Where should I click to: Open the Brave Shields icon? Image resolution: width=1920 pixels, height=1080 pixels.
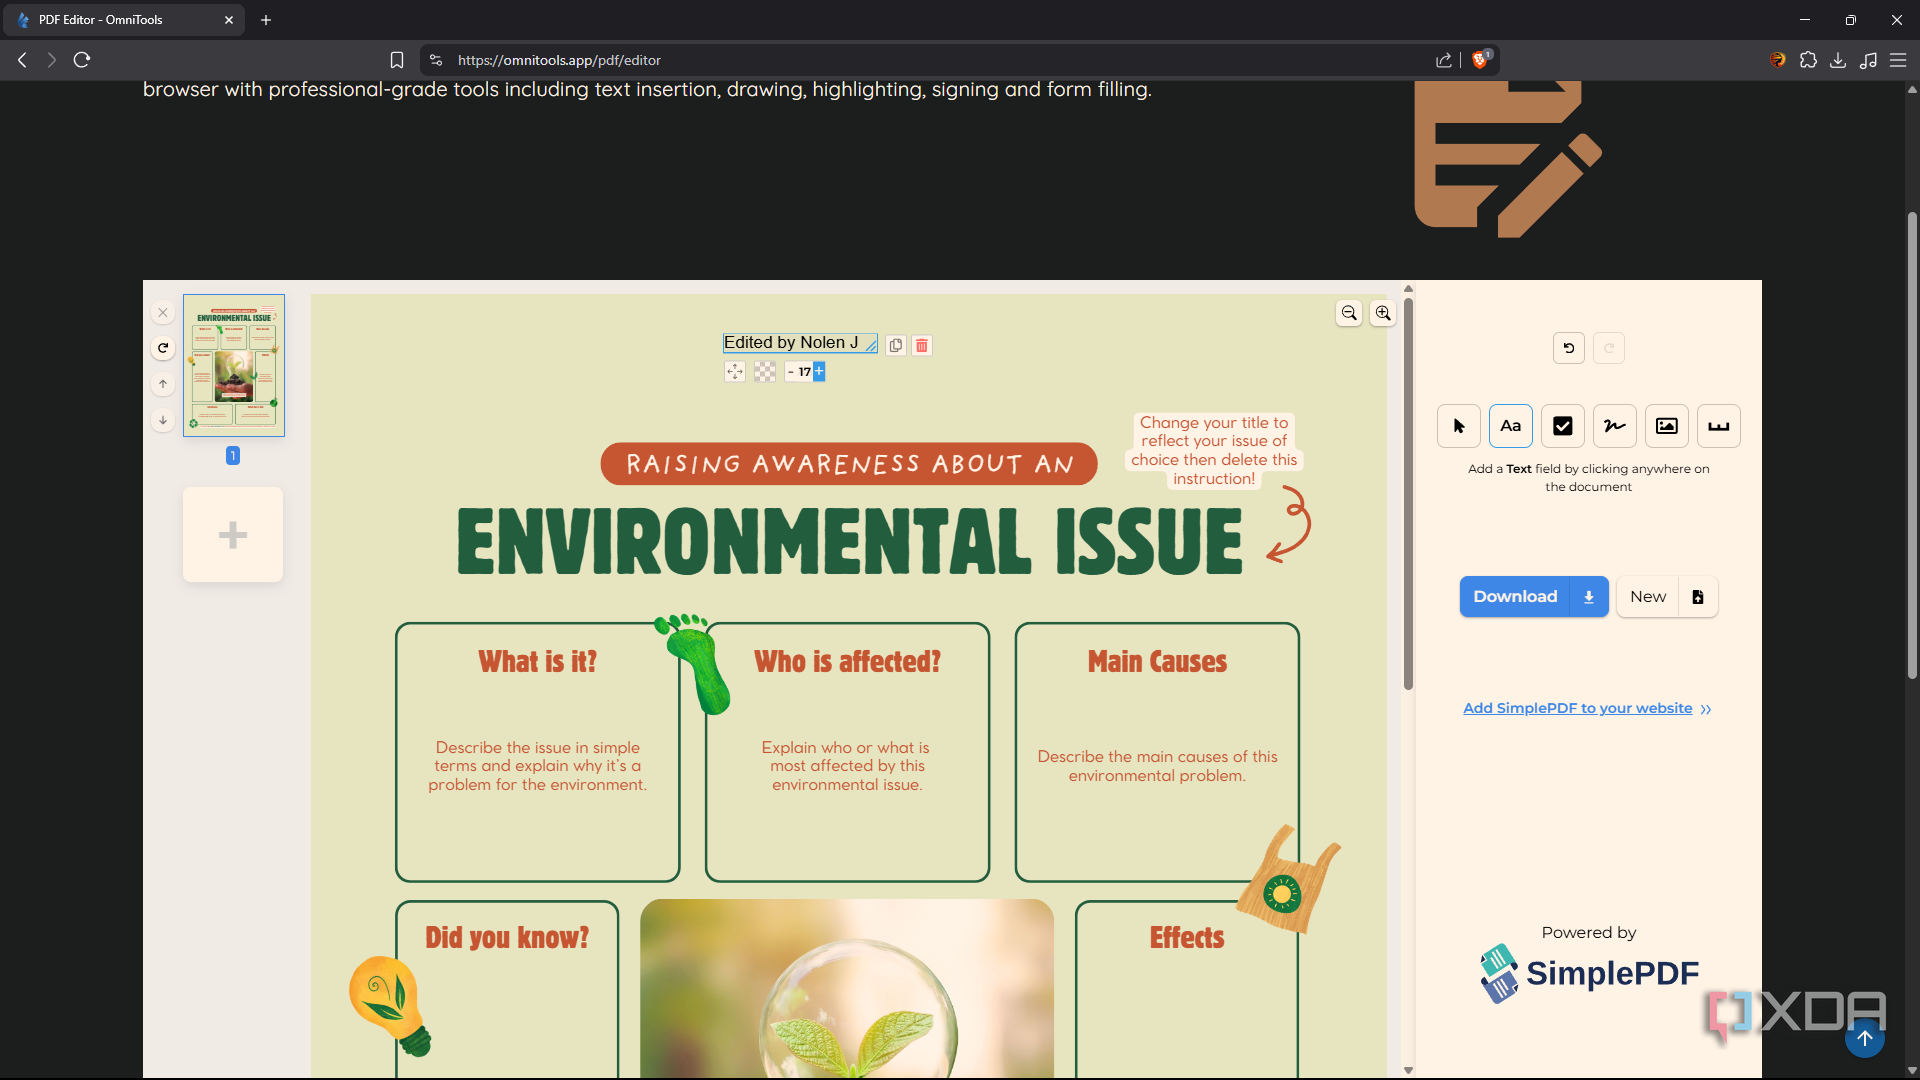(1481, 60)
